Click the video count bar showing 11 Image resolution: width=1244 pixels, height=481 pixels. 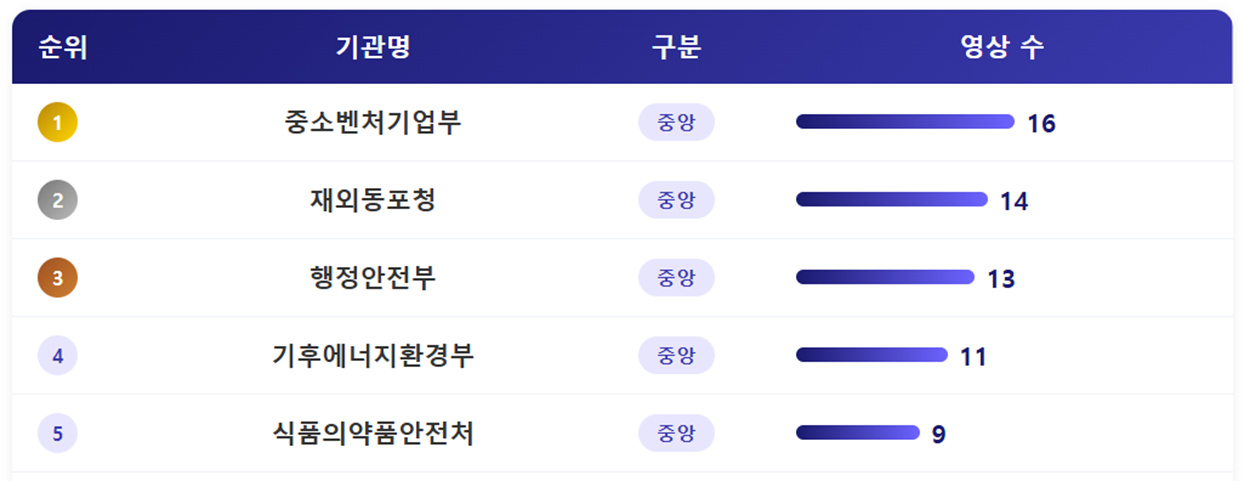(871, 355)
